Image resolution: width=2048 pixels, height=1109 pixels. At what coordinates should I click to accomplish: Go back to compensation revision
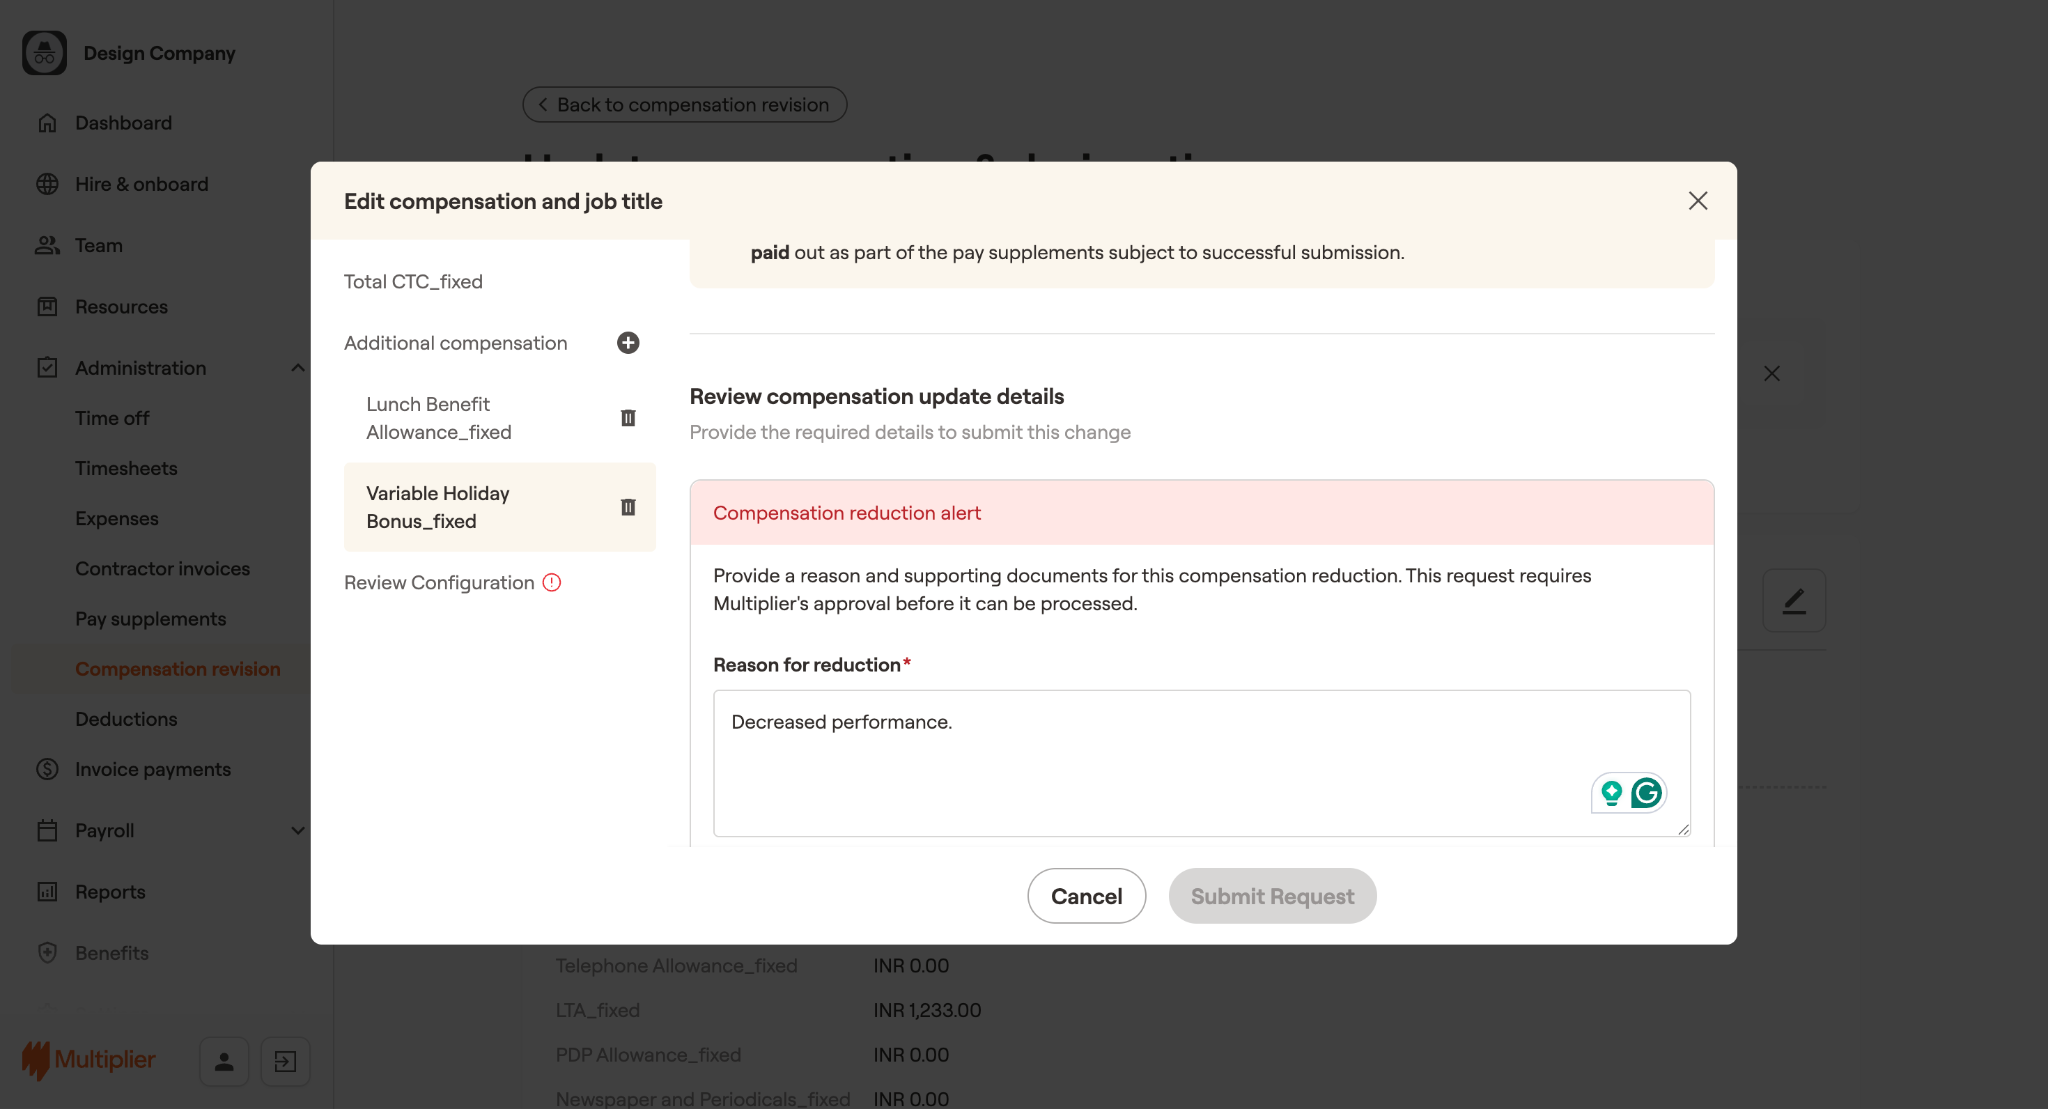click(x=684, y=105)
